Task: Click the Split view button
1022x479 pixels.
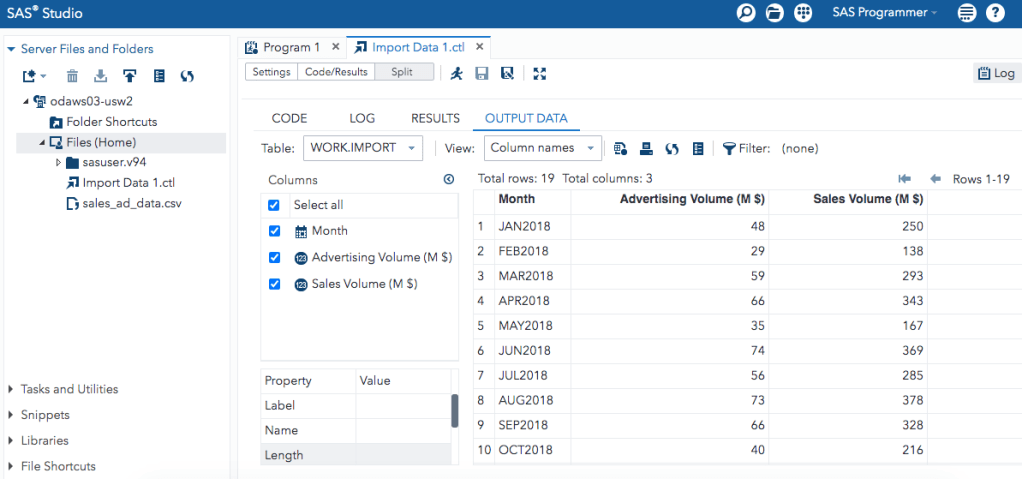Action: tap(403, 72)
